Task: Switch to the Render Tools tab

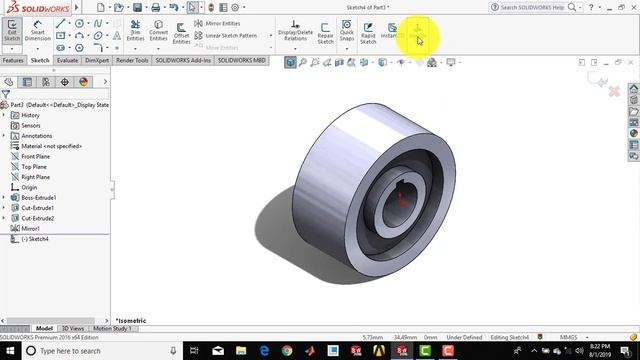Action: 132,60
